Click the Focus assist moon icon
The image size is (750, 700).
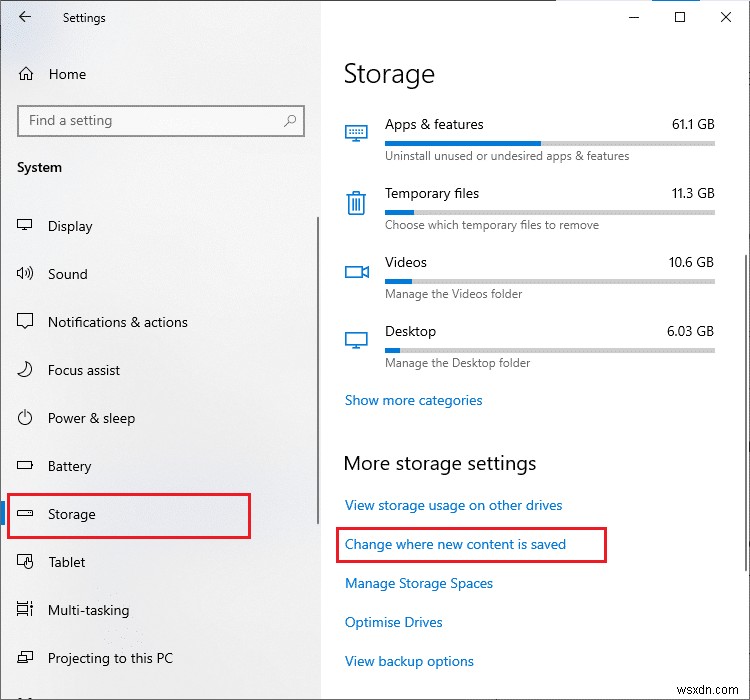26,370
